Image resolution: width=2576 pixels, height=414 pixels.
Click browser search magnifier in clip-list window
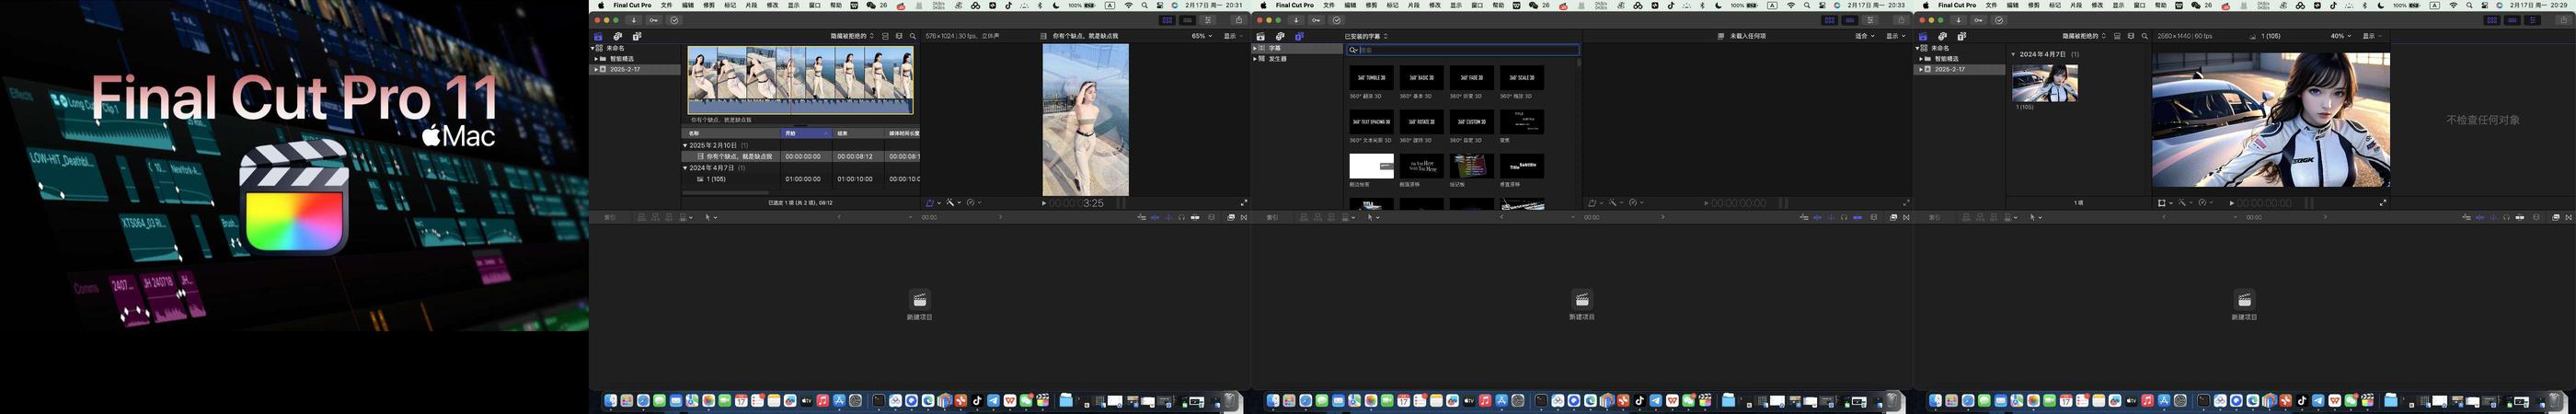[x=913, y=36]
